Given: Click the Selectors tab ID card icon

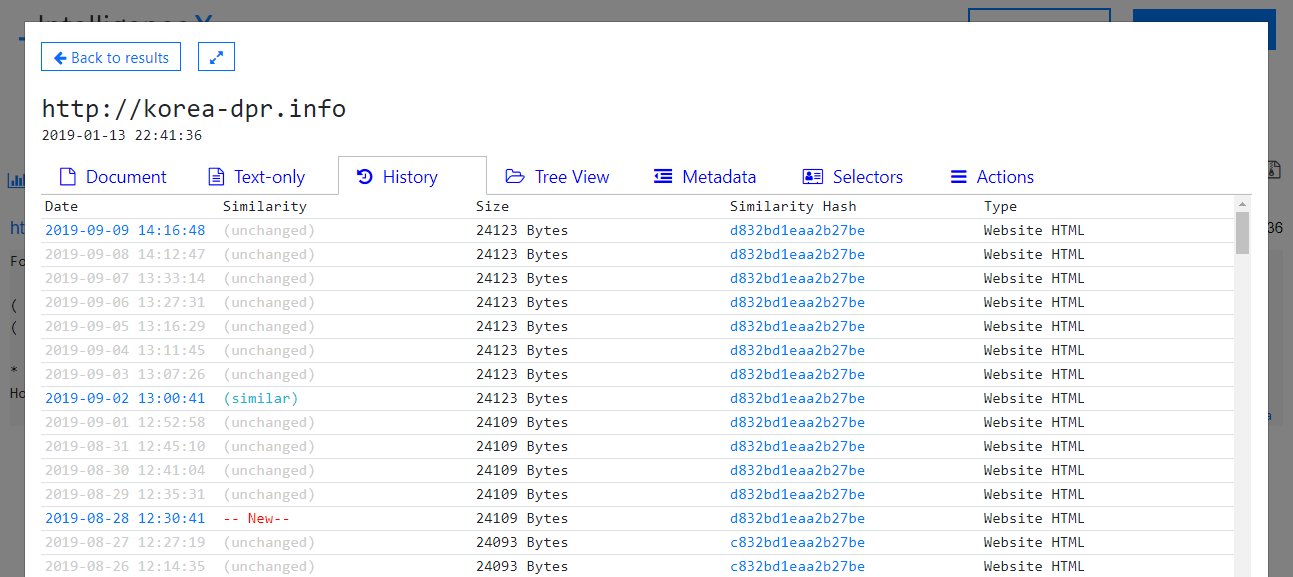Looking at the screenshot, I should (812, 177).
